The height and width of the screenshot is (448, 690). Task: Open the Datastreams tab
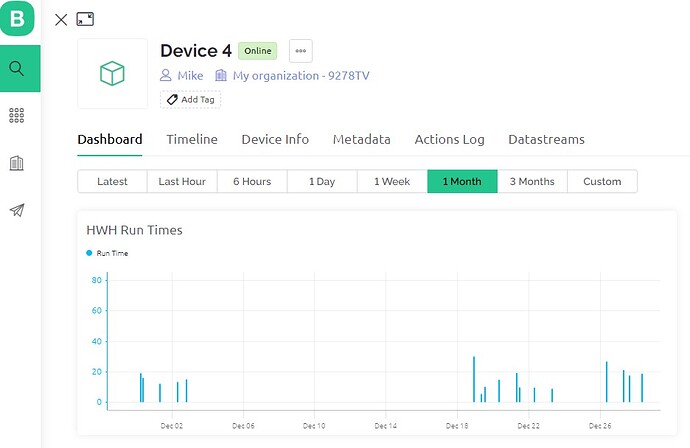[x=546, y=140]
